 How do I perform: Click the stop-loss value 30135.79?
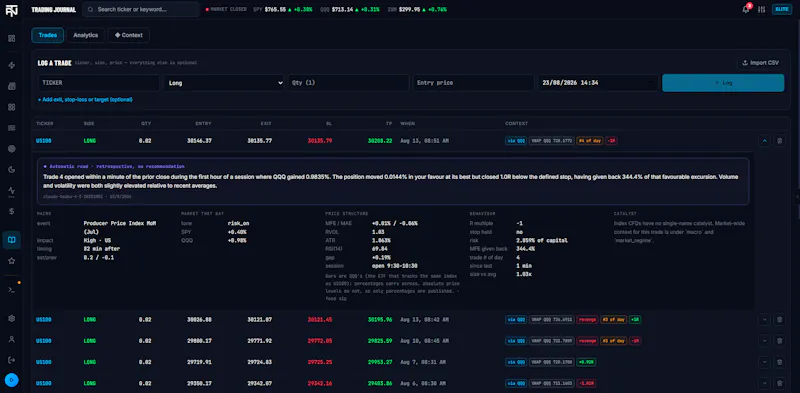coord(319,141)
